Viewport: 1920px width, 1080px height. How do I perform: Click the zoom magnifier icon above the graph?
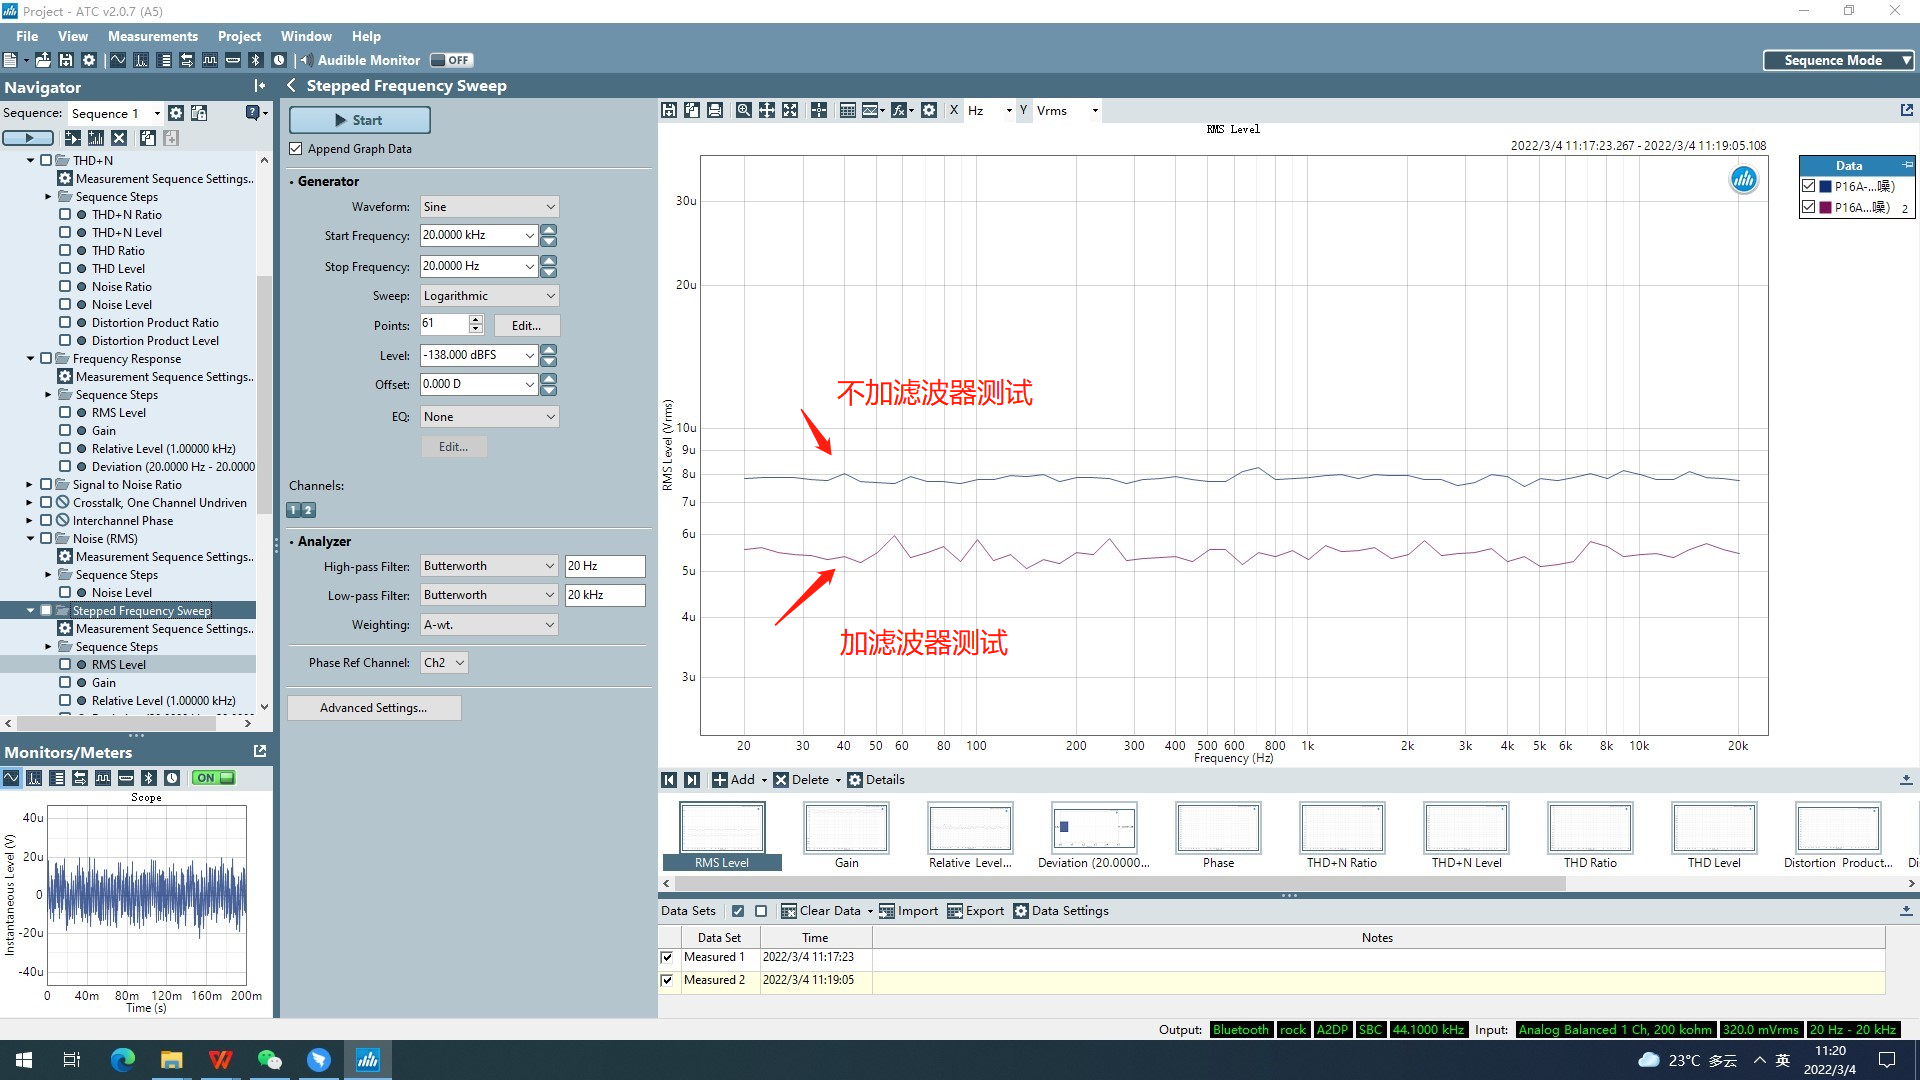pyautogui.click(x=743, y=110)
